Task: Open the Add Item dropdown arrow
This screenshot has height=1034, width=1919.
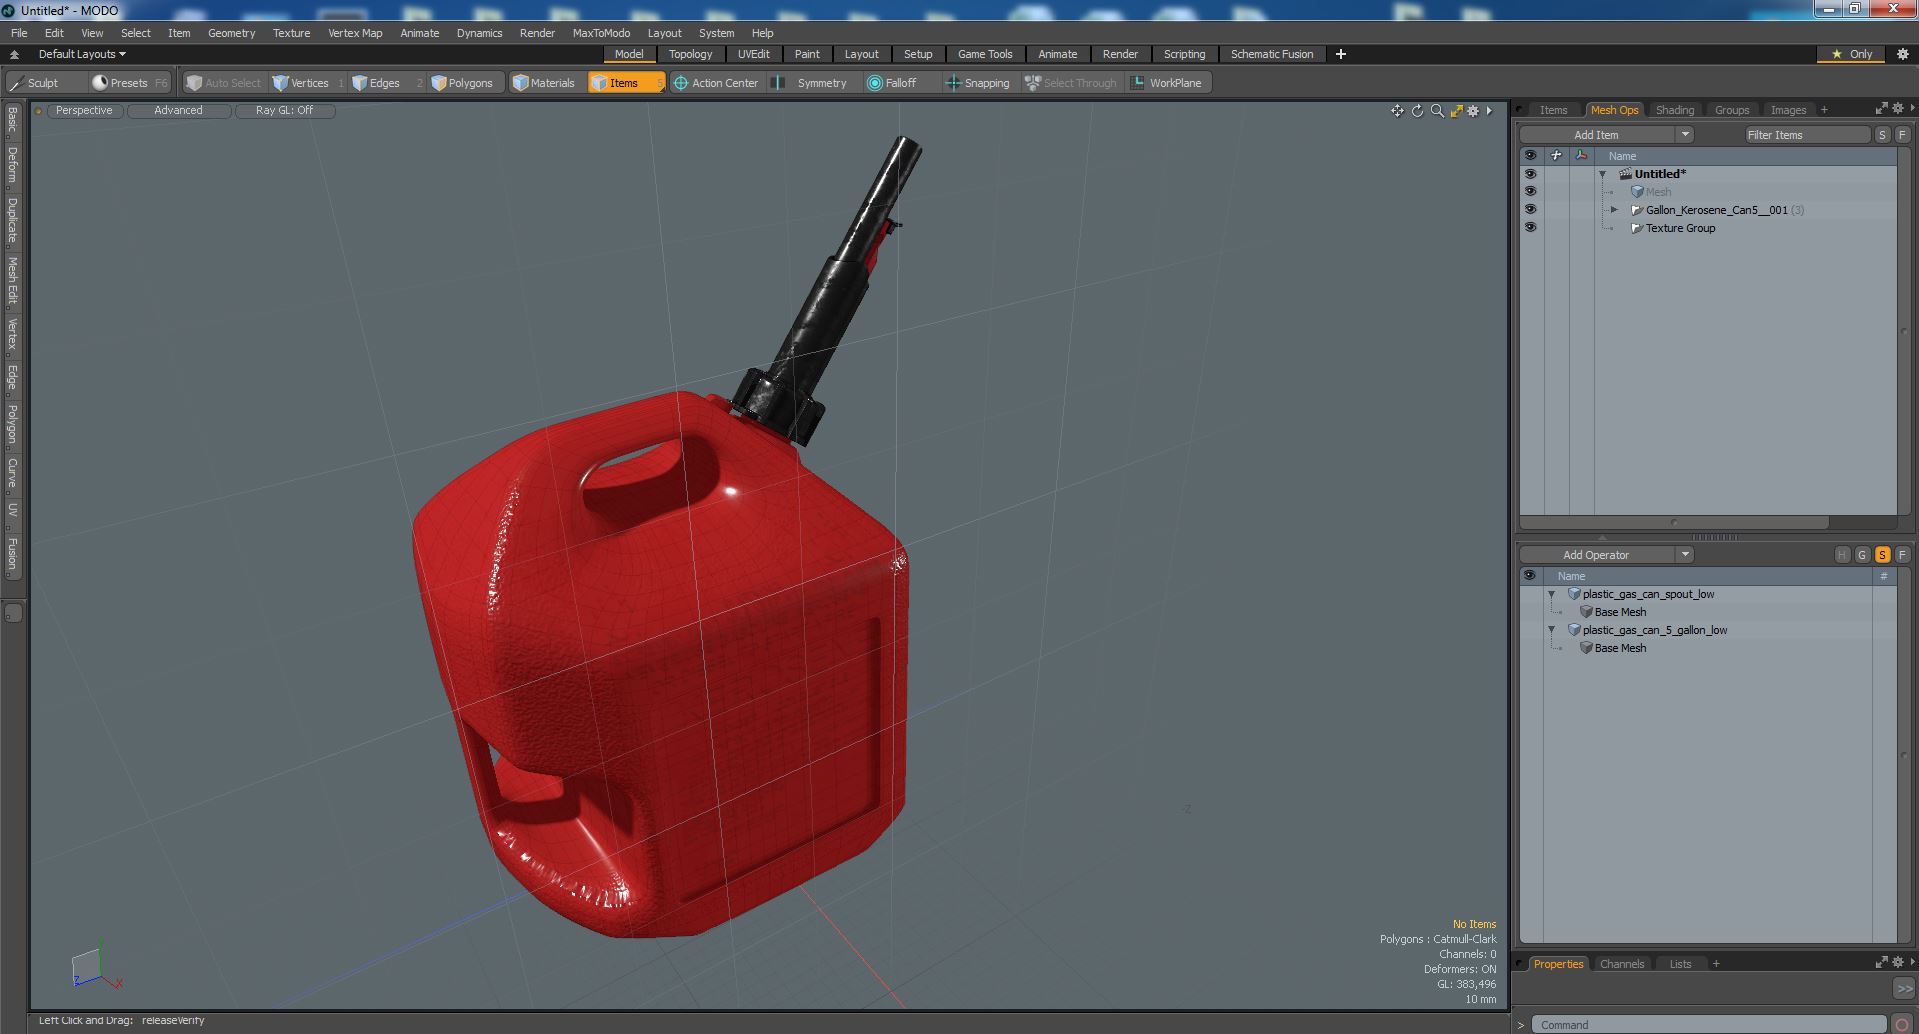Action: pos(1685,135)
